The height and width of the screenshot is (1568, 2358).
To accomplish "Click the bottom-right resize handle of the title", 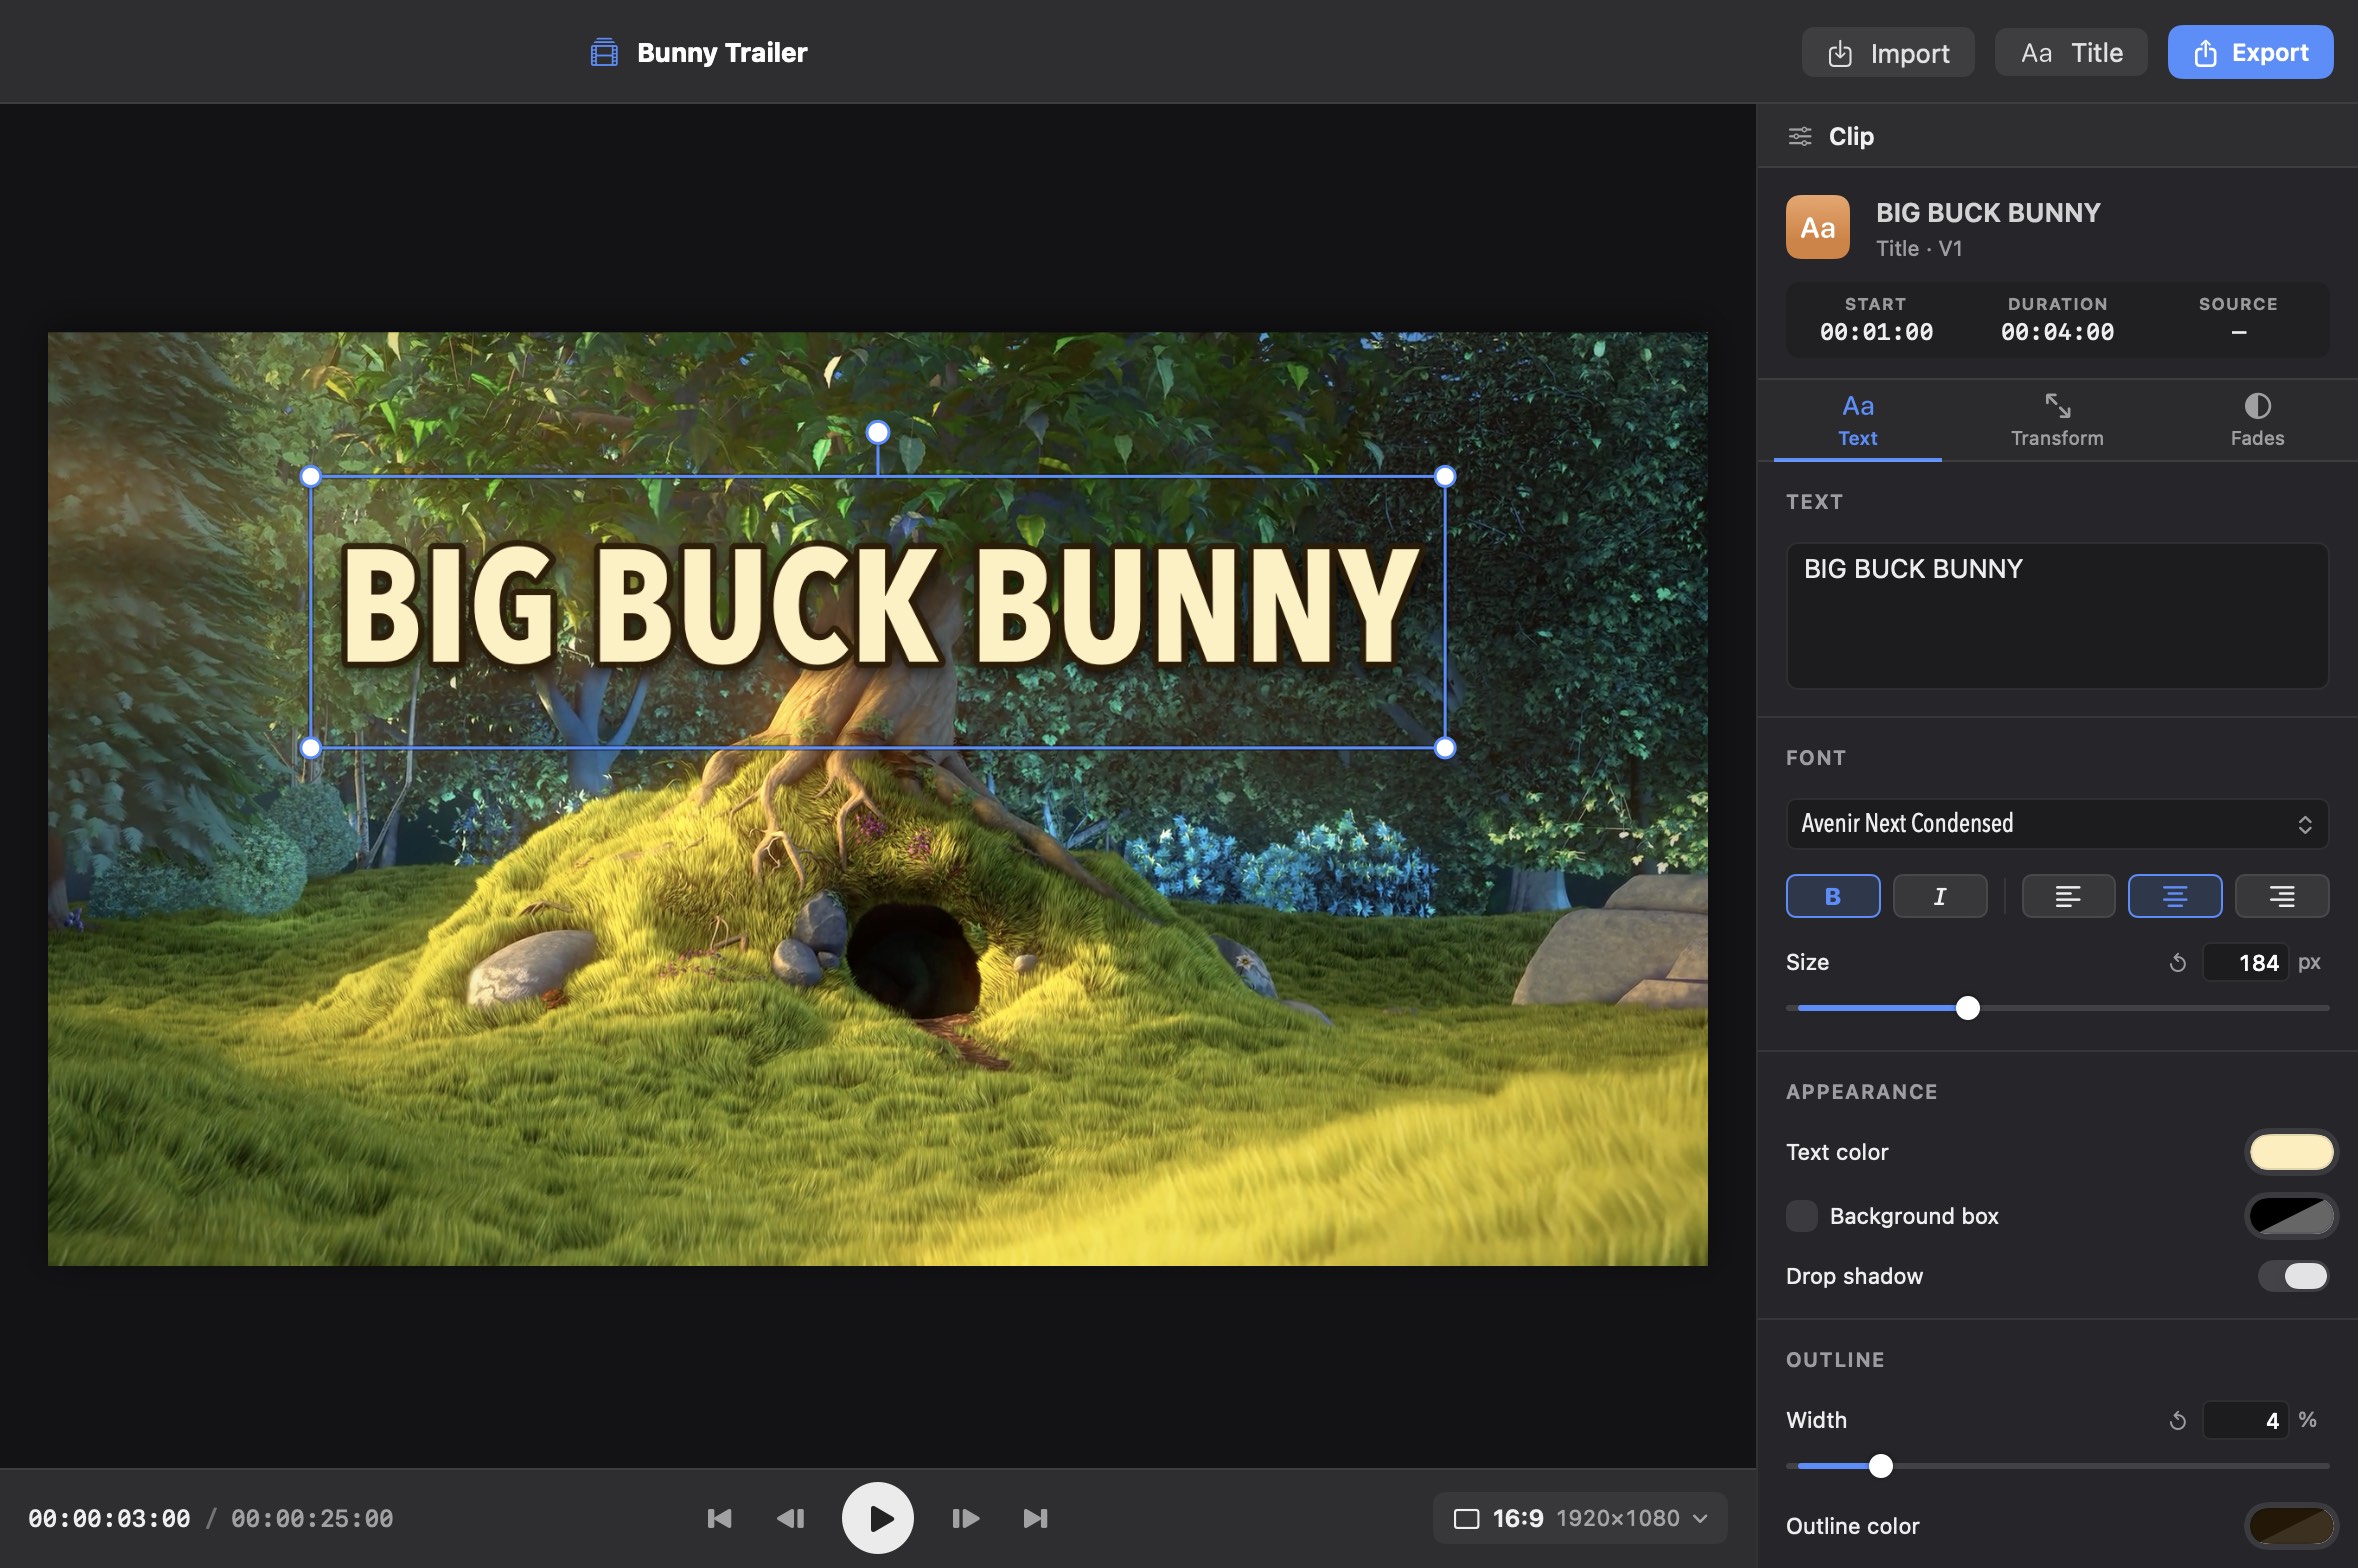I will pyautogui.click(x=1445, y=747).
